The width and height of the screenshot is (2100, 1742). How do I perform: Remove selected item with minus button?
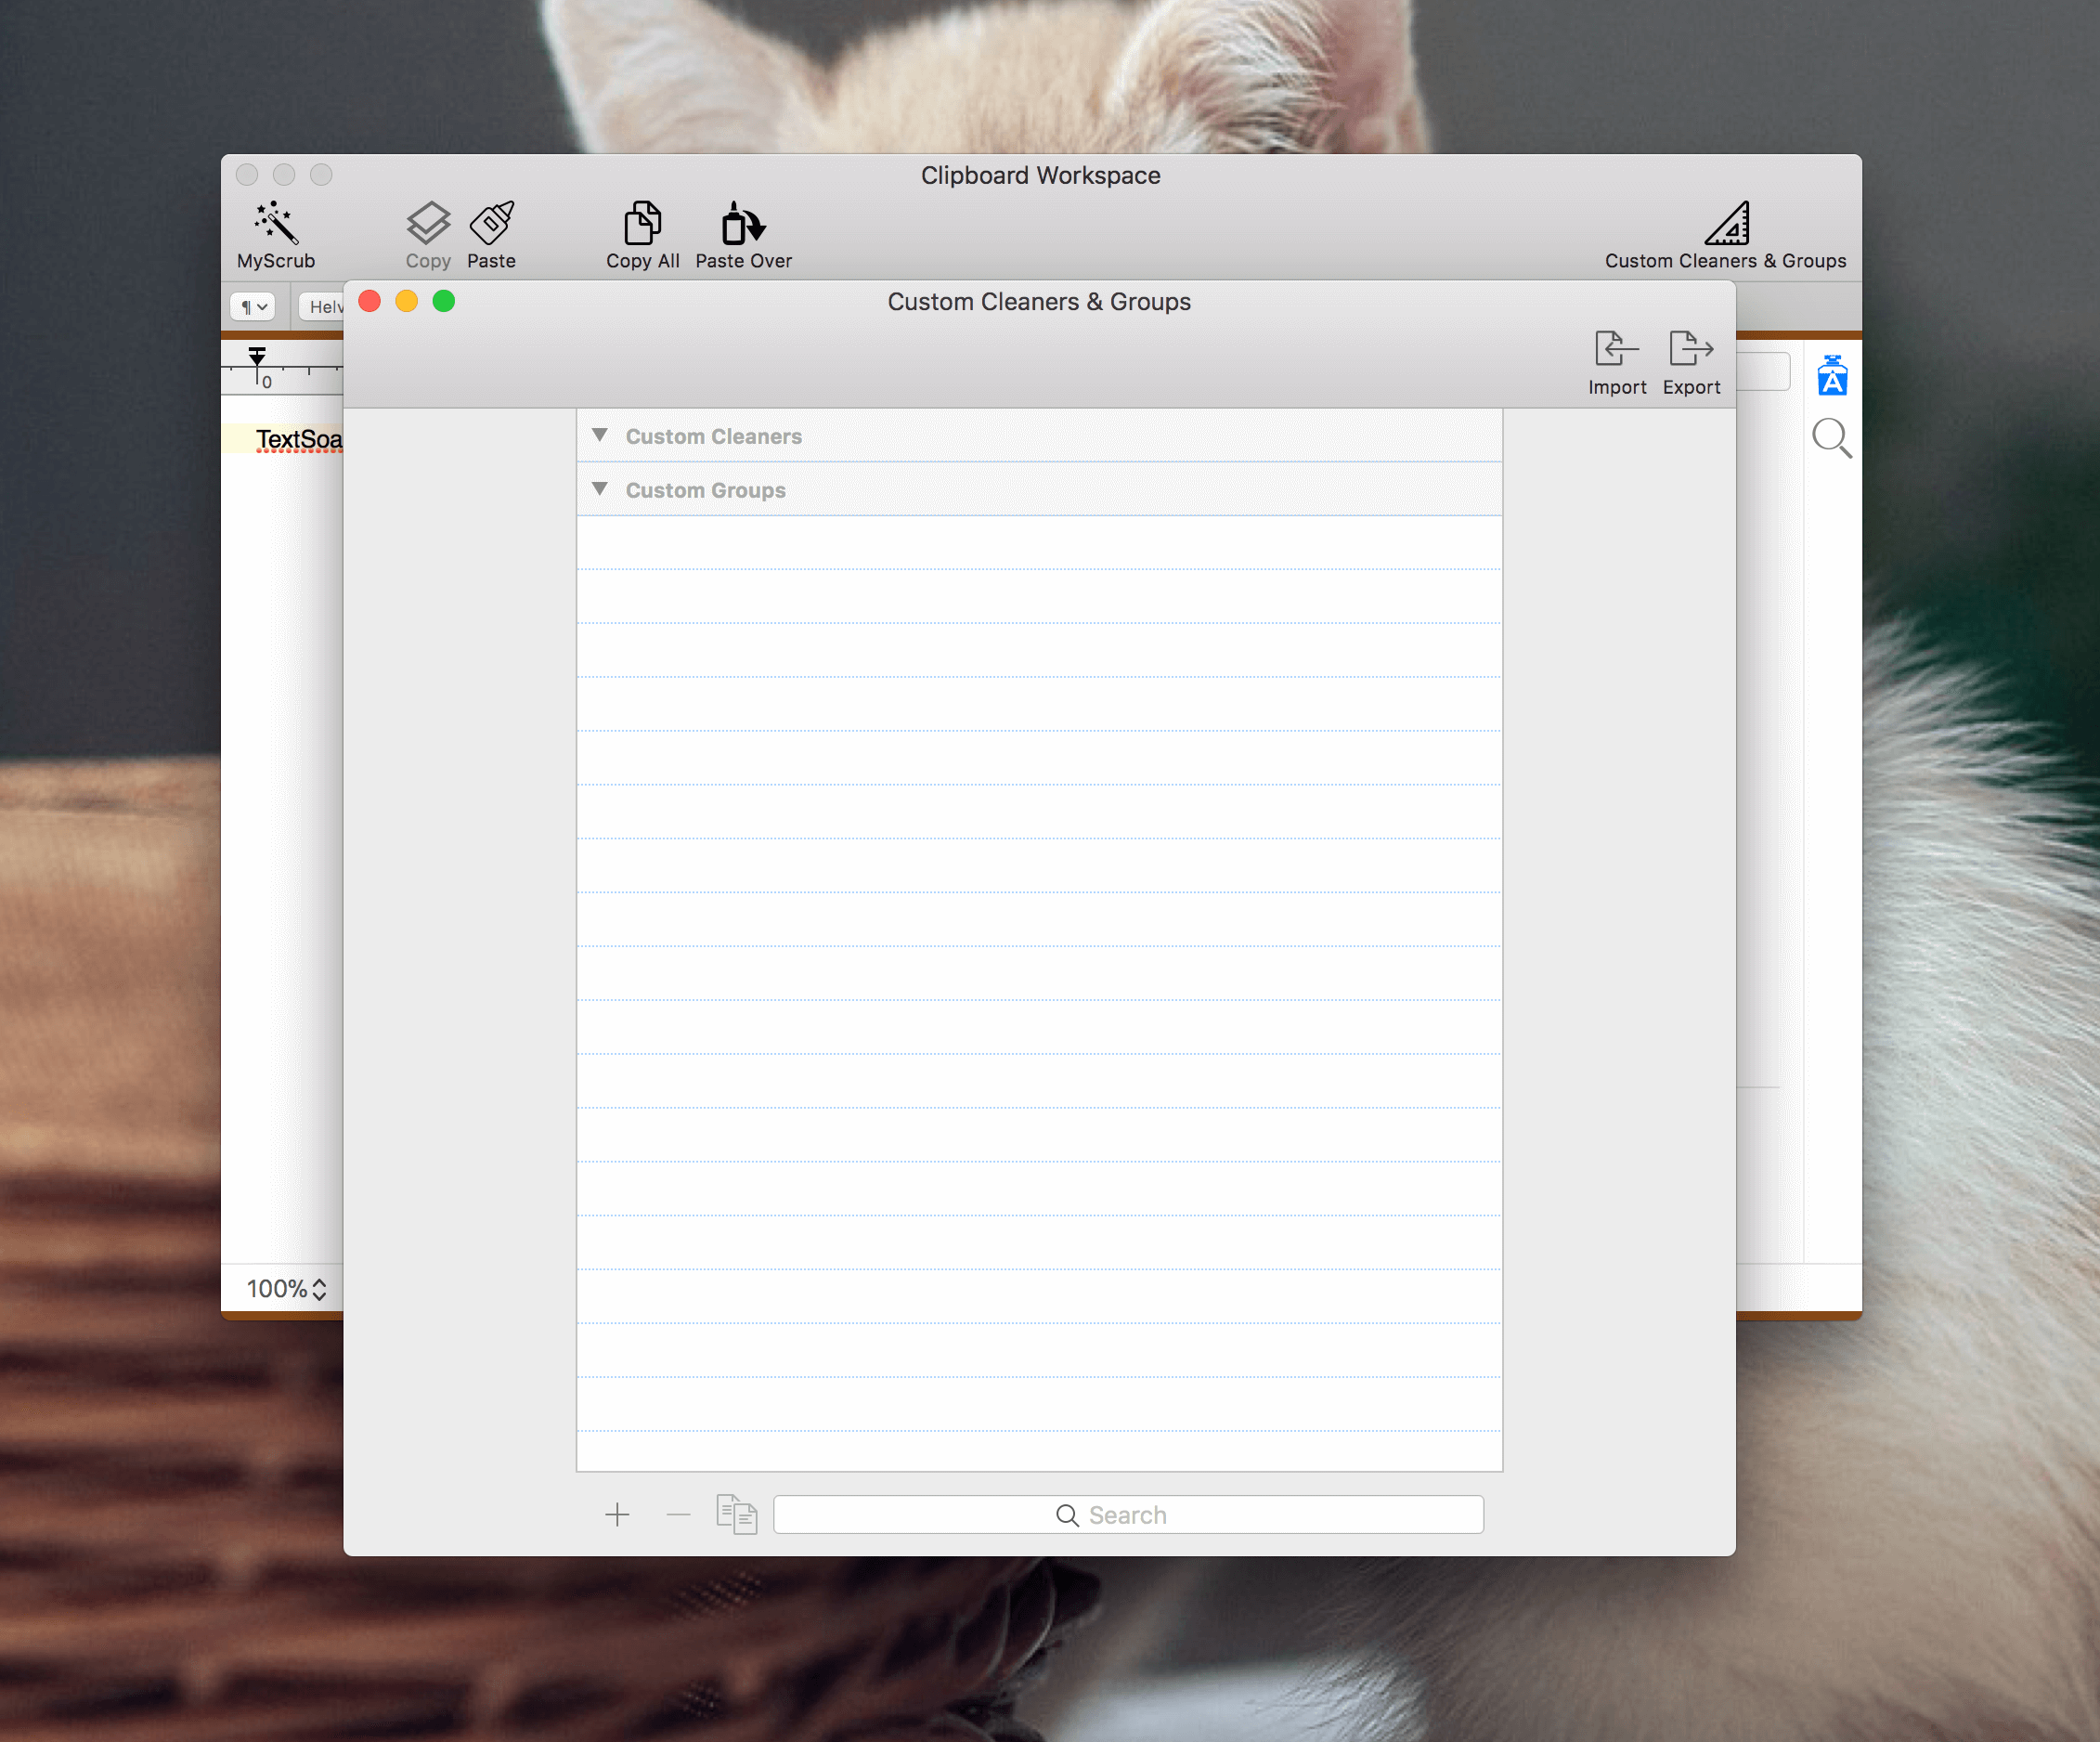tap(678, 1515)
